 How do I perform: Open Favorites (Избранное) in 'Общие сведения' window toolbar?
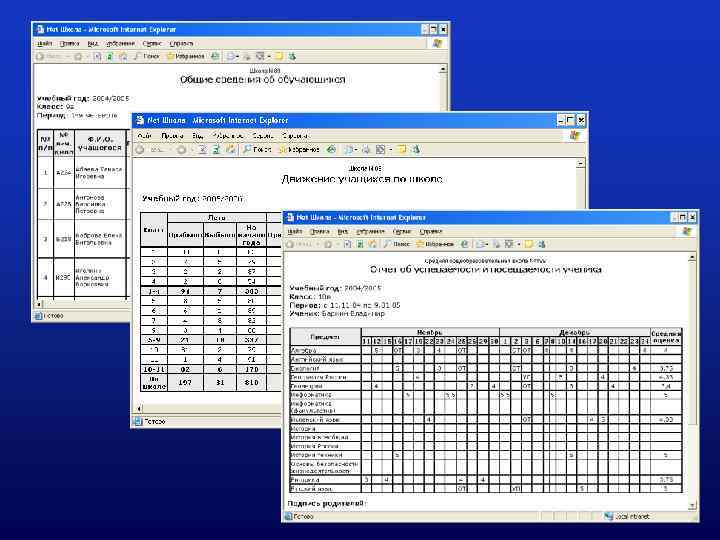pos(186,56)
